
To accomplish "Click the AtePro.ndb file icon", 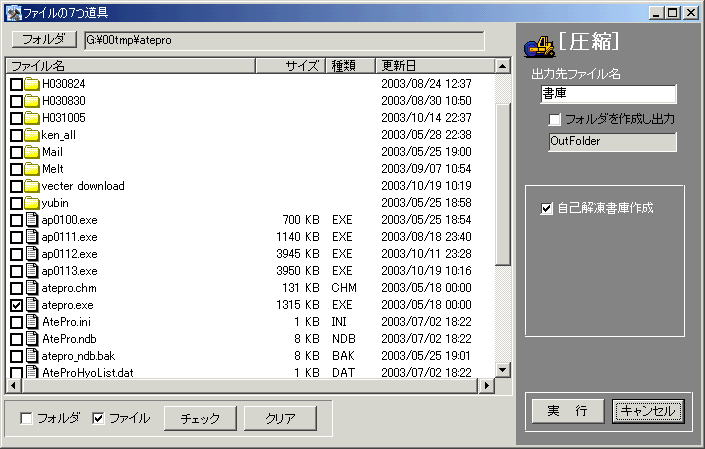I will (32, 339).
